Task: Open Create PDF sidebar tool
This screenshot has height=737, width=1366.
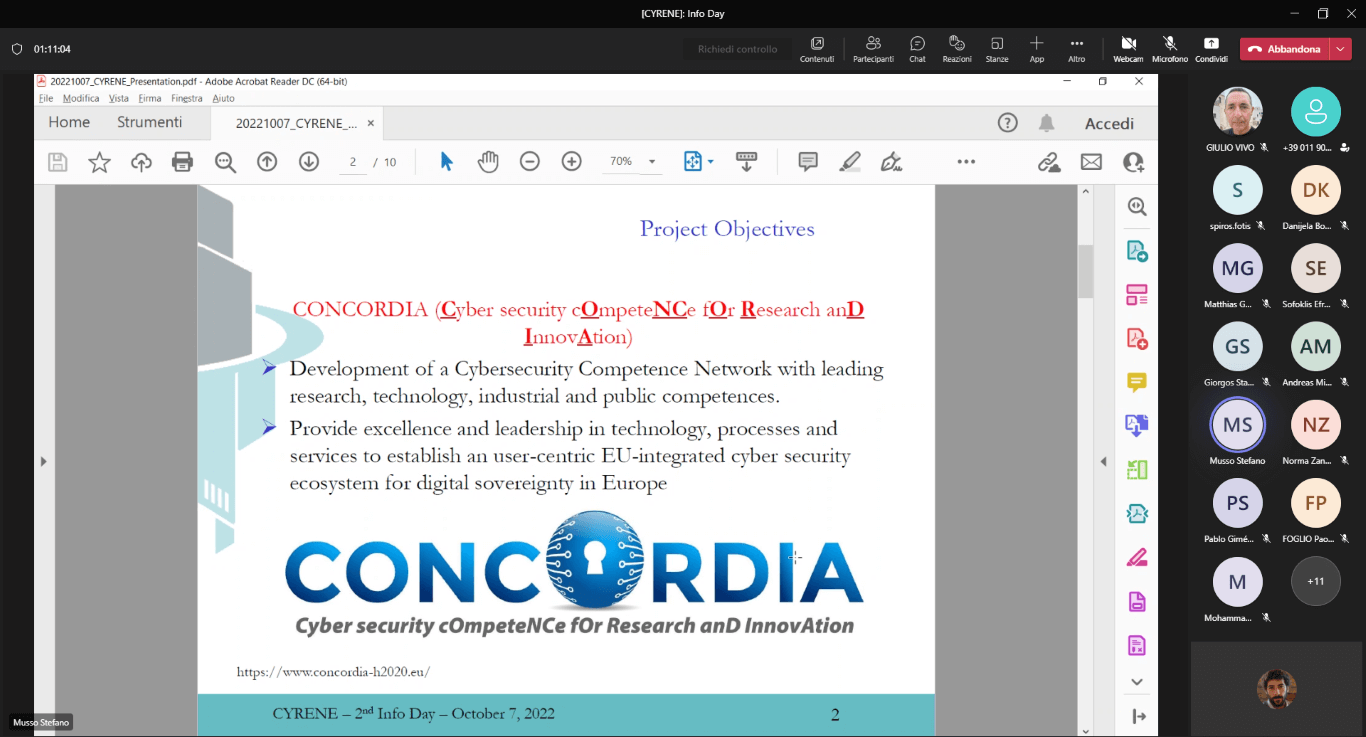Action: (1137, 338)
